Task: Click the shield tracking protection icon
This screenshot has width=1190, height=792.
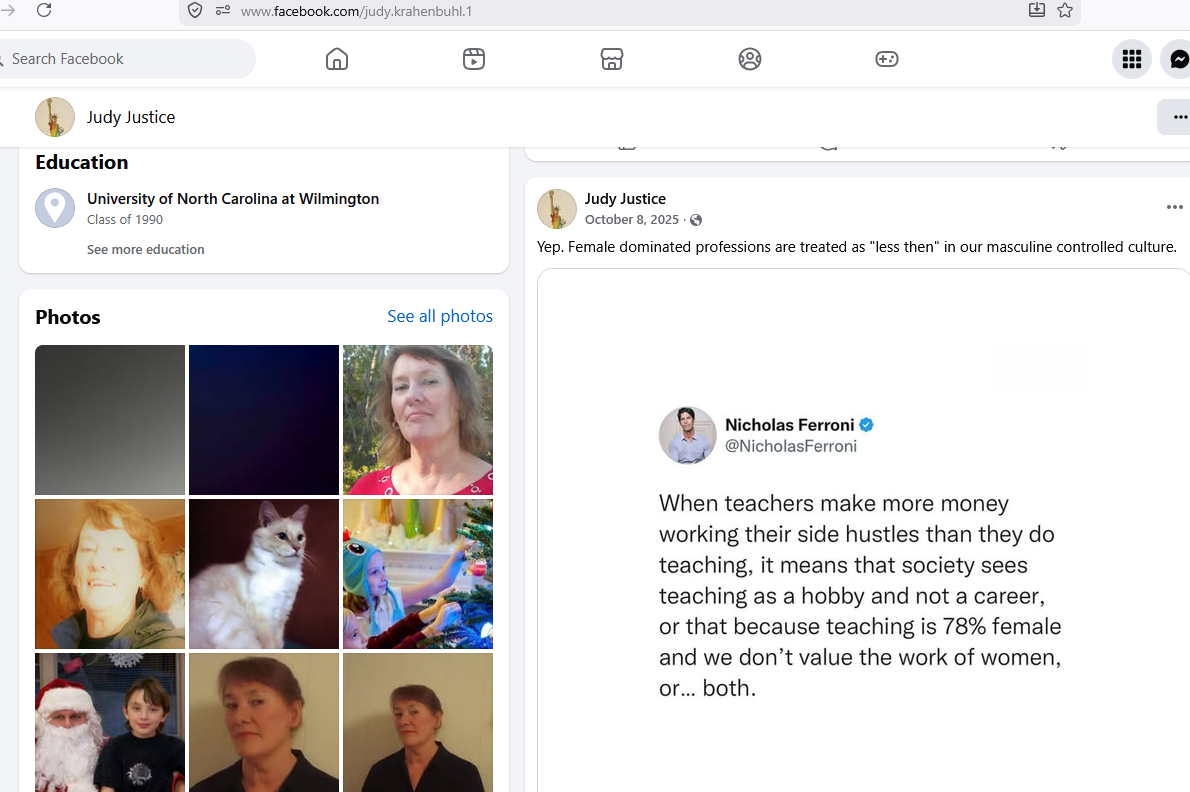Action: coord(195,11)
